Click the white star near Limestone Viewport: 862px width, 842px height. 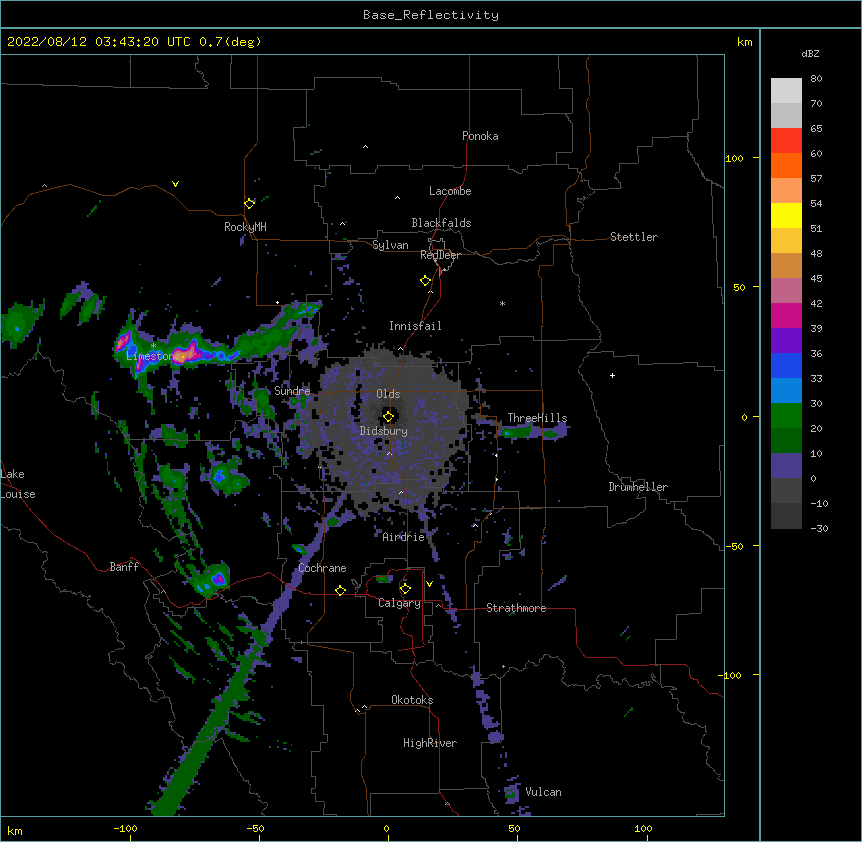point(153,346)
